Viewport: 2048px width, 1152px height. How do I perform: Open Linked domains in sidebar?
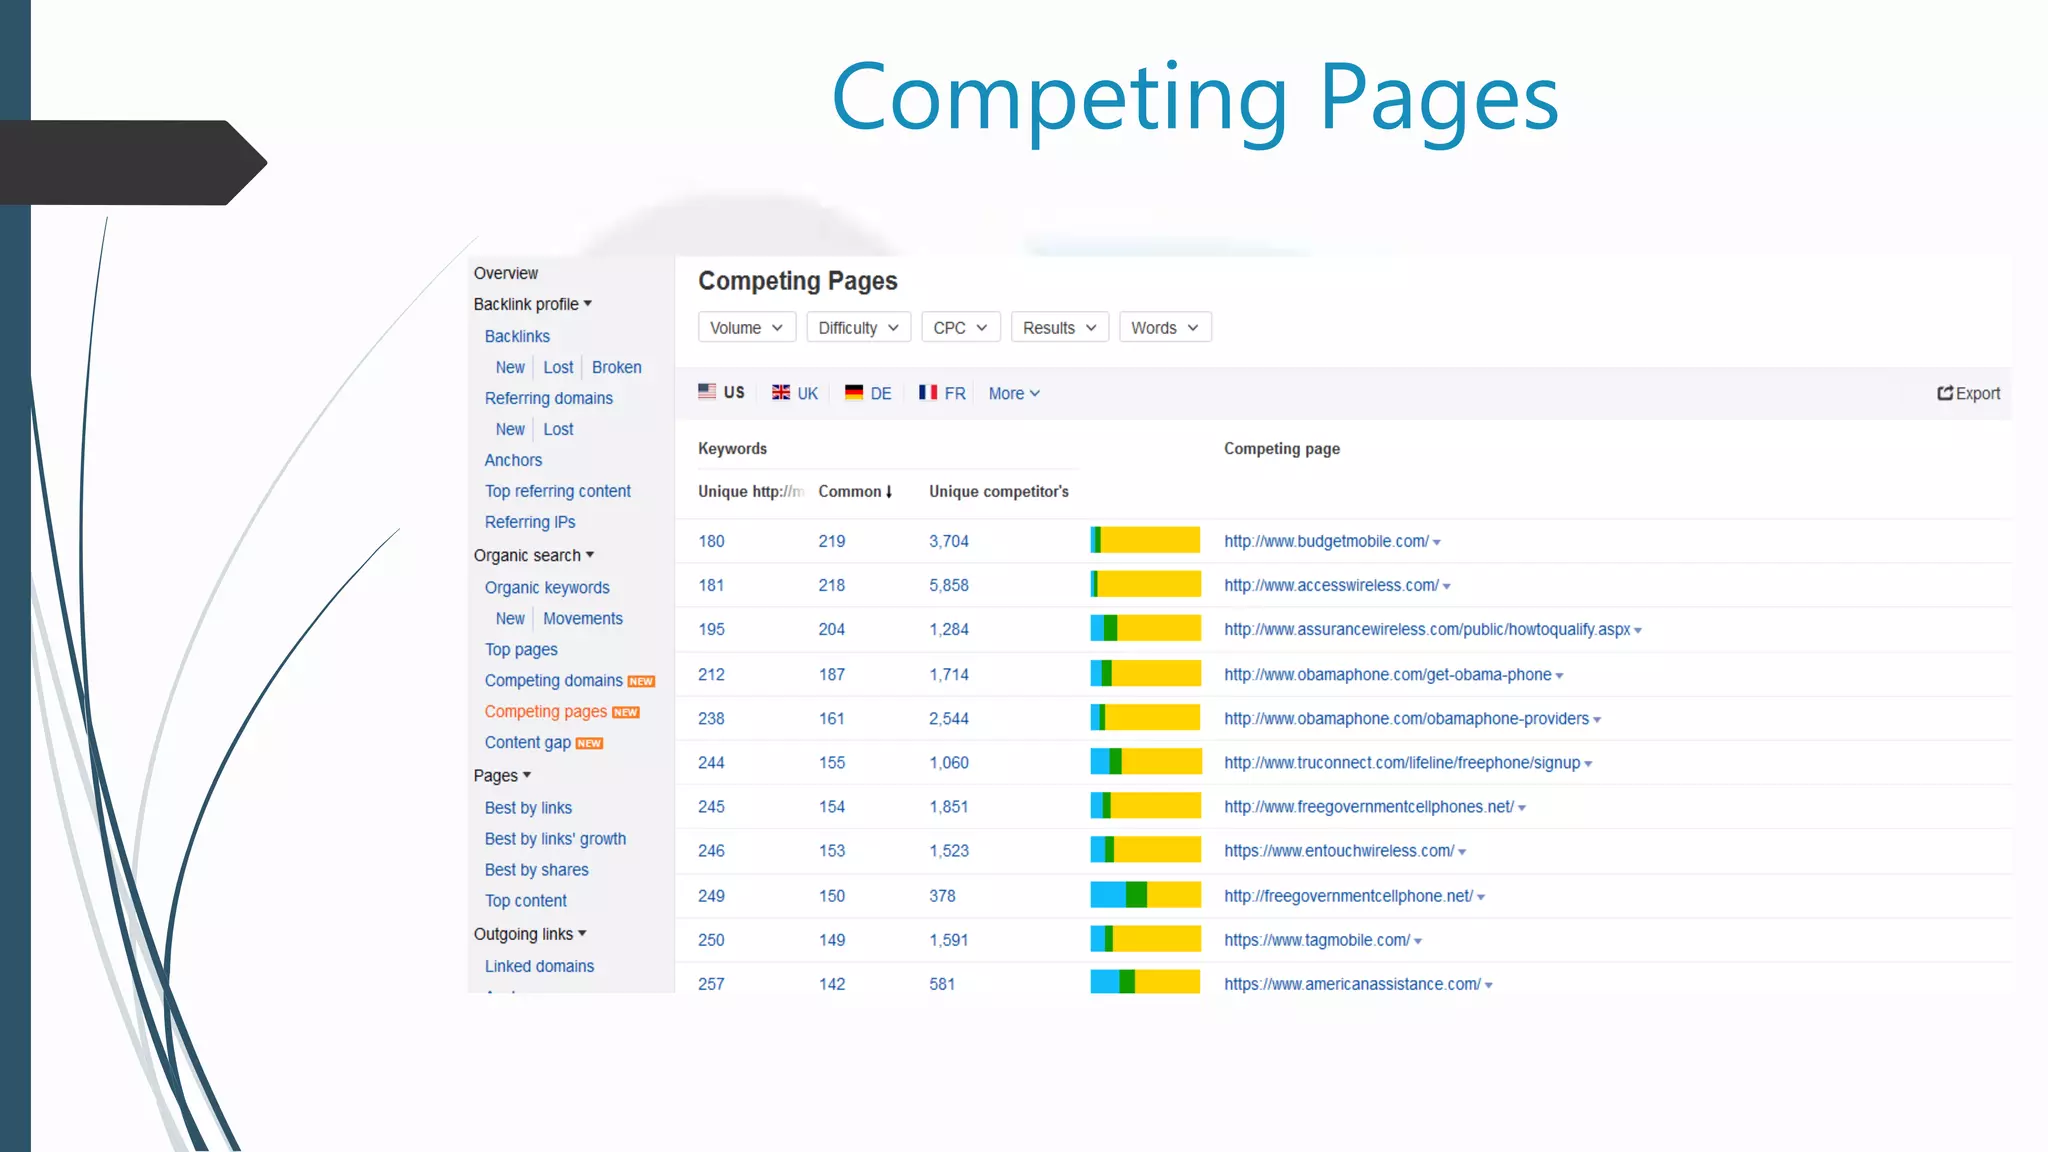539,966
